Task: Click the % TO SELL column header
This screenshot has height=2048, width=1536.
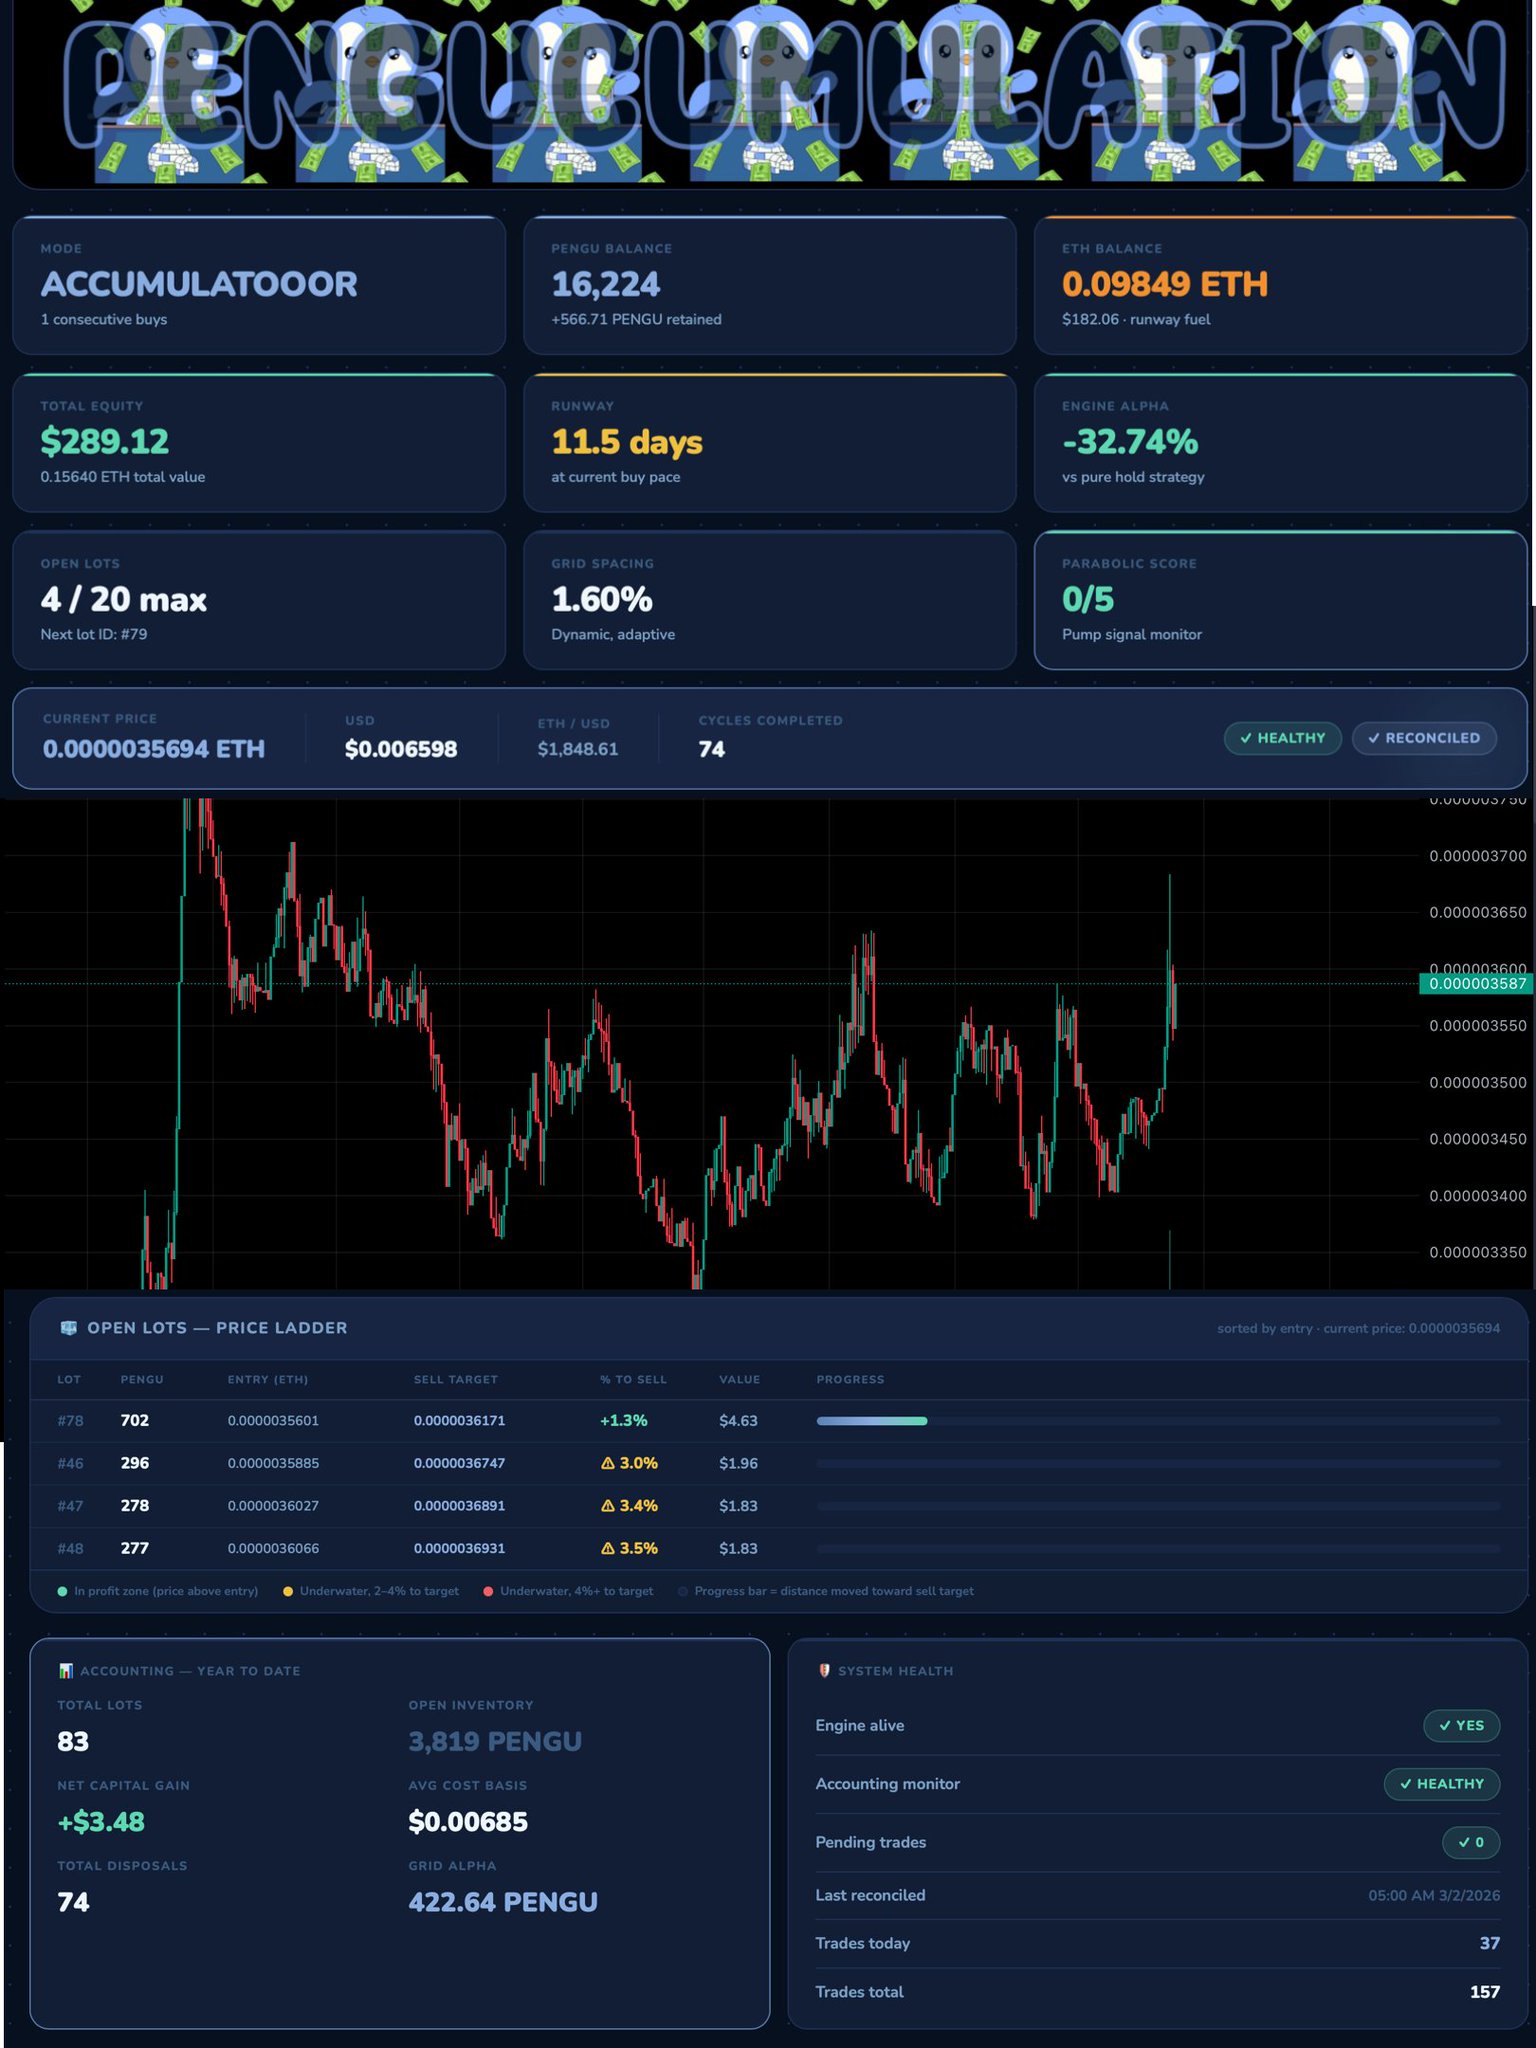Action: 633,1379
